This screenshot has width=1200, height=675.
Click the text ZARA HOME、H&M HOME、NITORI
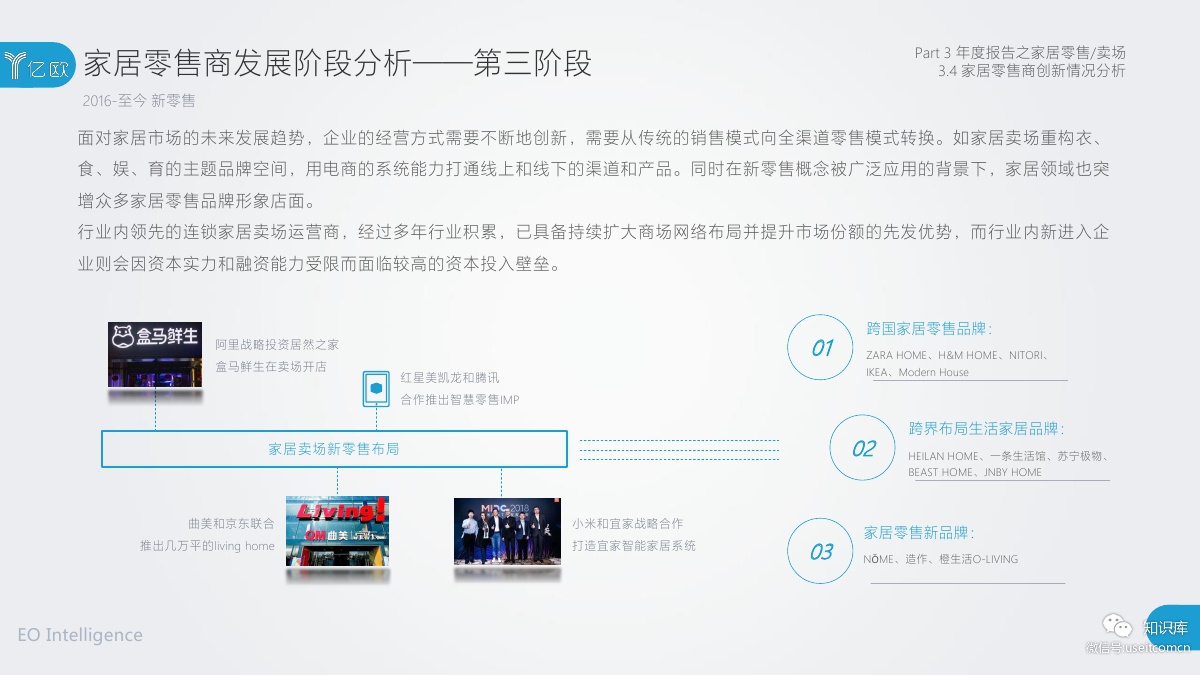click(956, 355)
